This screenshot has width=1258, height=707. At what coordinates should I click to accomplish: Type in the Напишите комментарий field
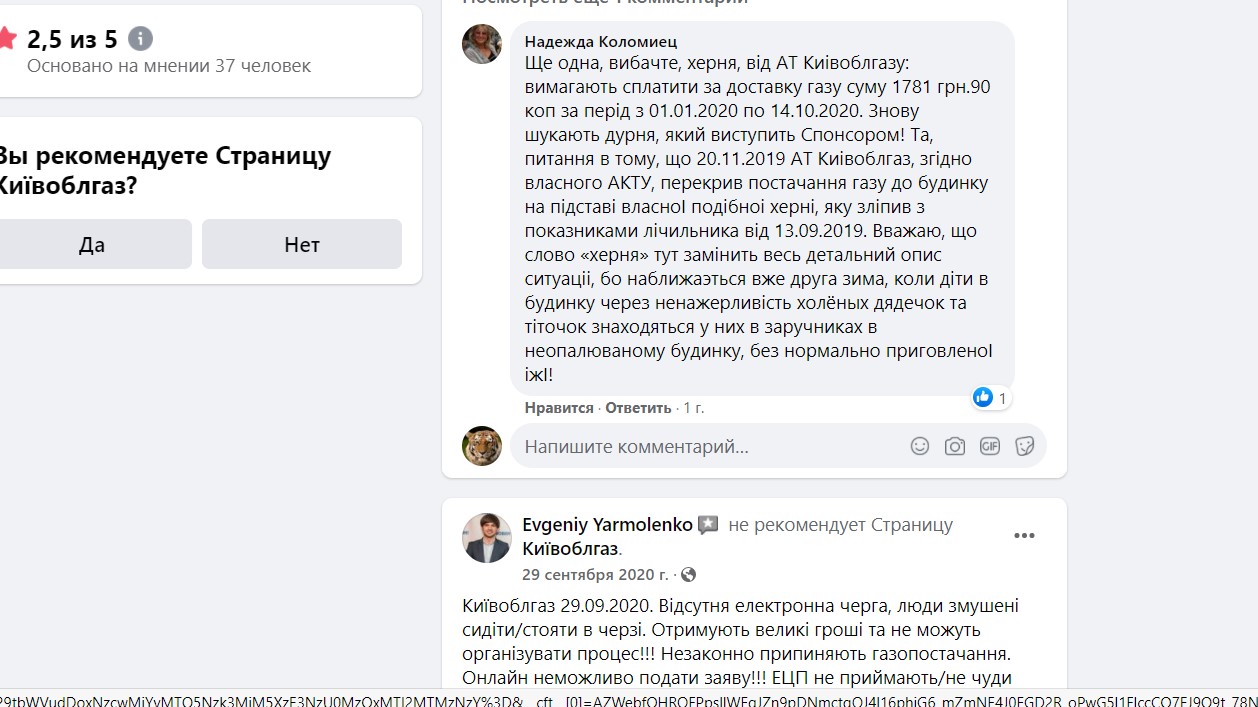point(700,446)
